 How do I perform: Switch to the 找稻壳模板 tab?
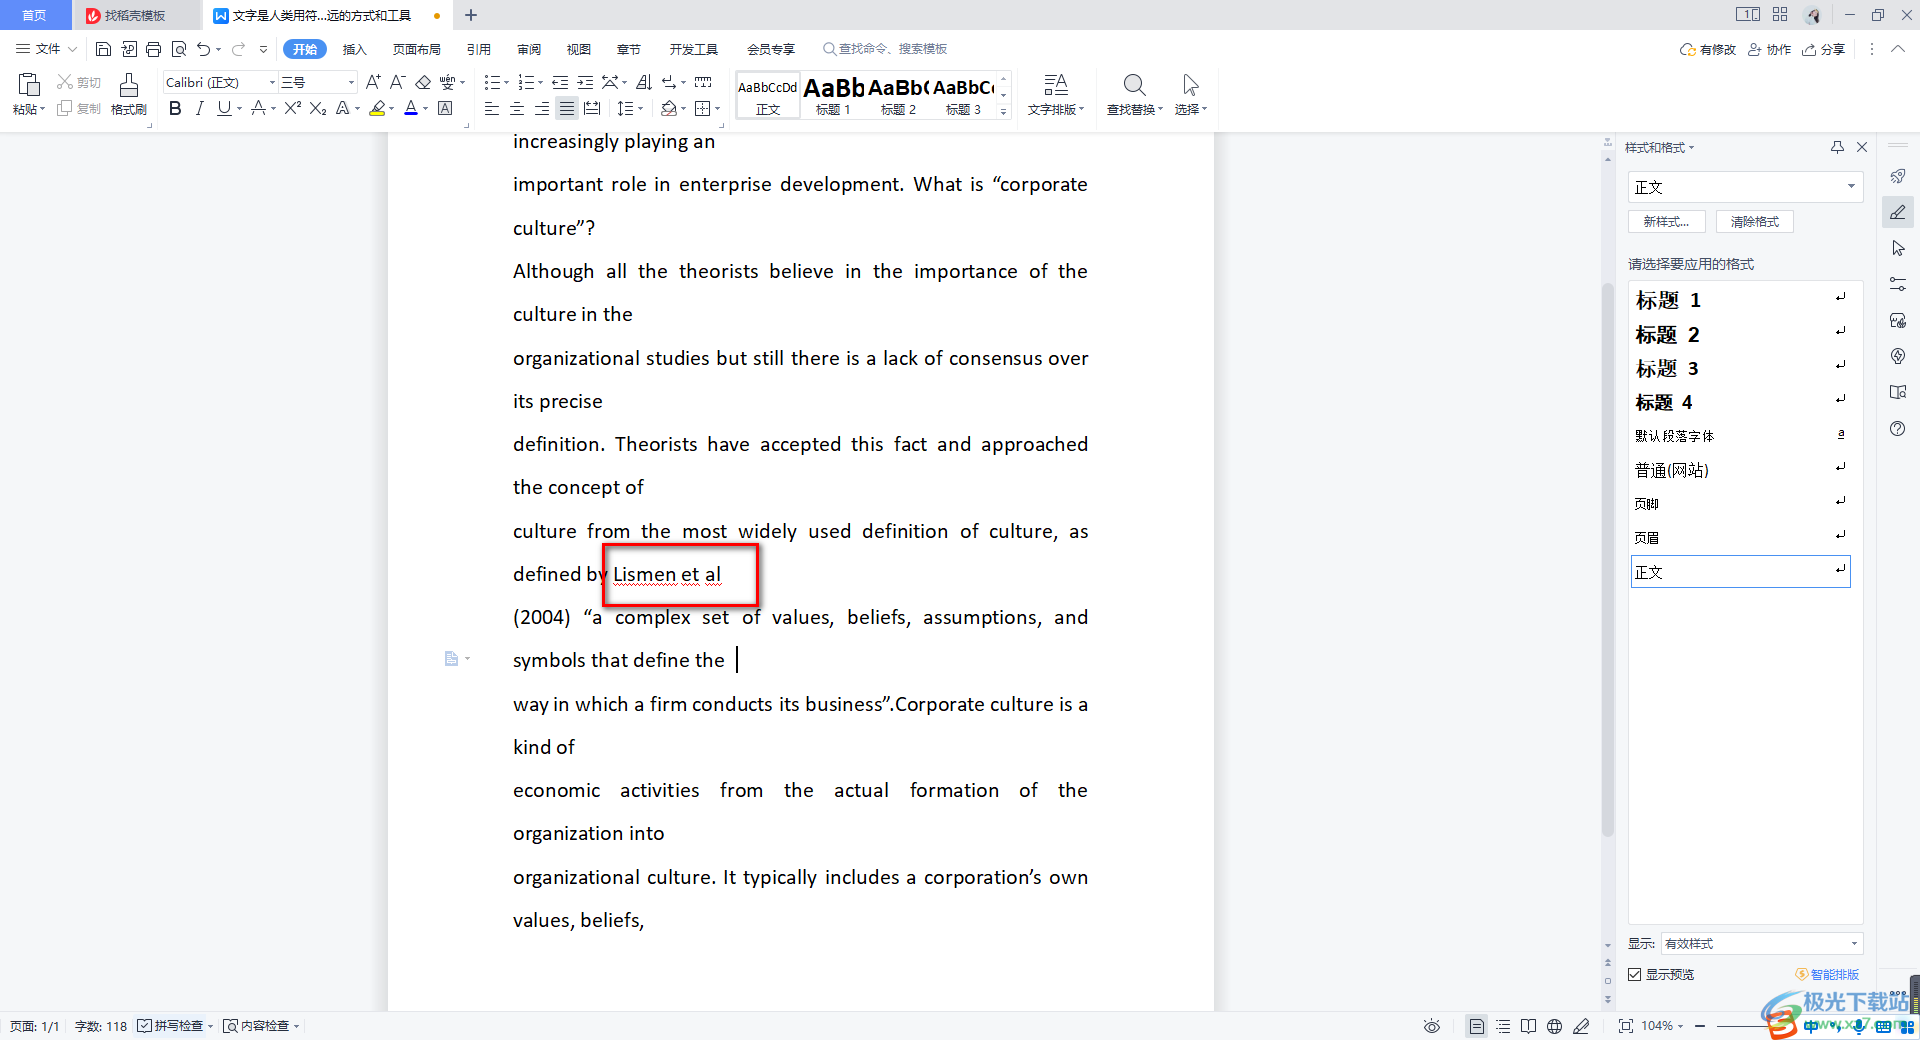[135, 15]
